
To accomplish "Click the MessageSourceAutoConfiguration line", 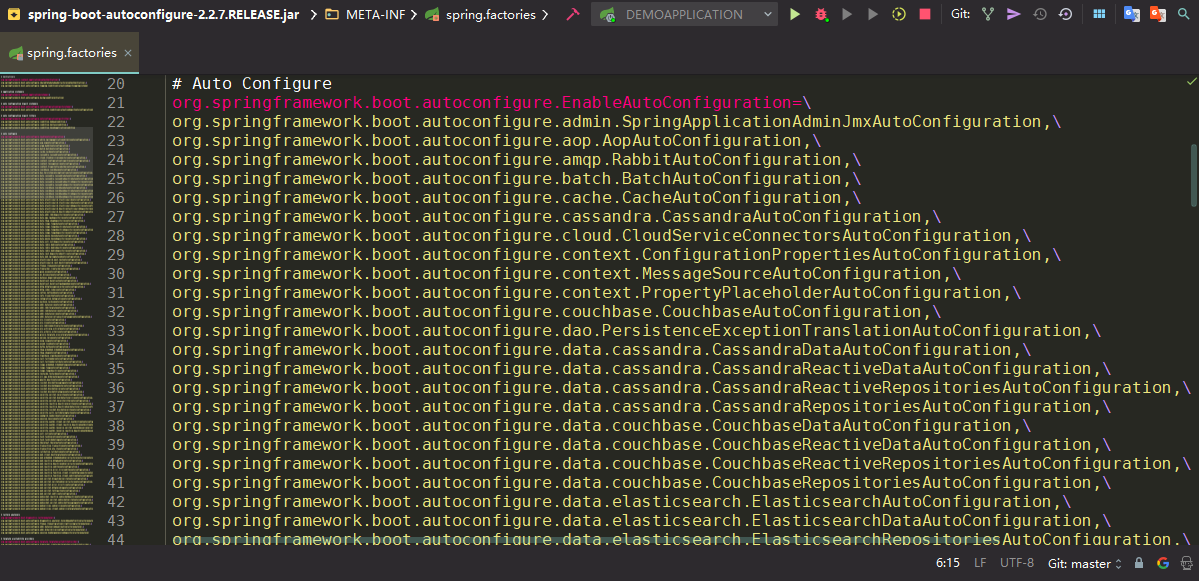I will [567, 274].
